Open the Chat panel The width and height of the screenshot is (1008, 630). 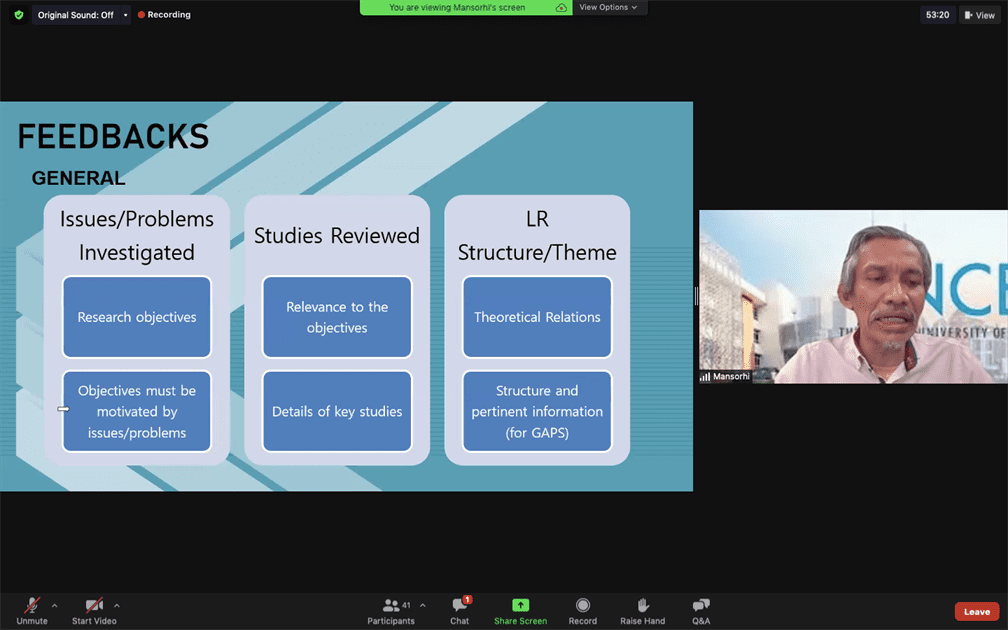click(x=459, y=610)
